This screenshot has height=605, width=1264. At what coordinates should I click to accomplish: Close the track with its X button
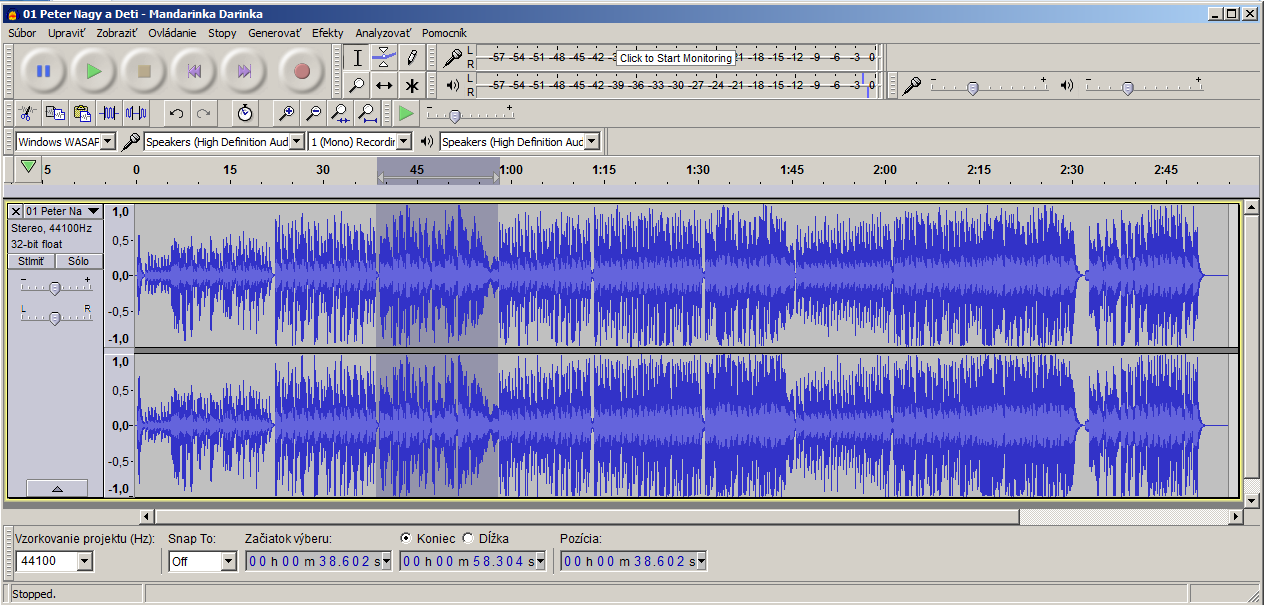pyautogui.click(x=16, y=211)
